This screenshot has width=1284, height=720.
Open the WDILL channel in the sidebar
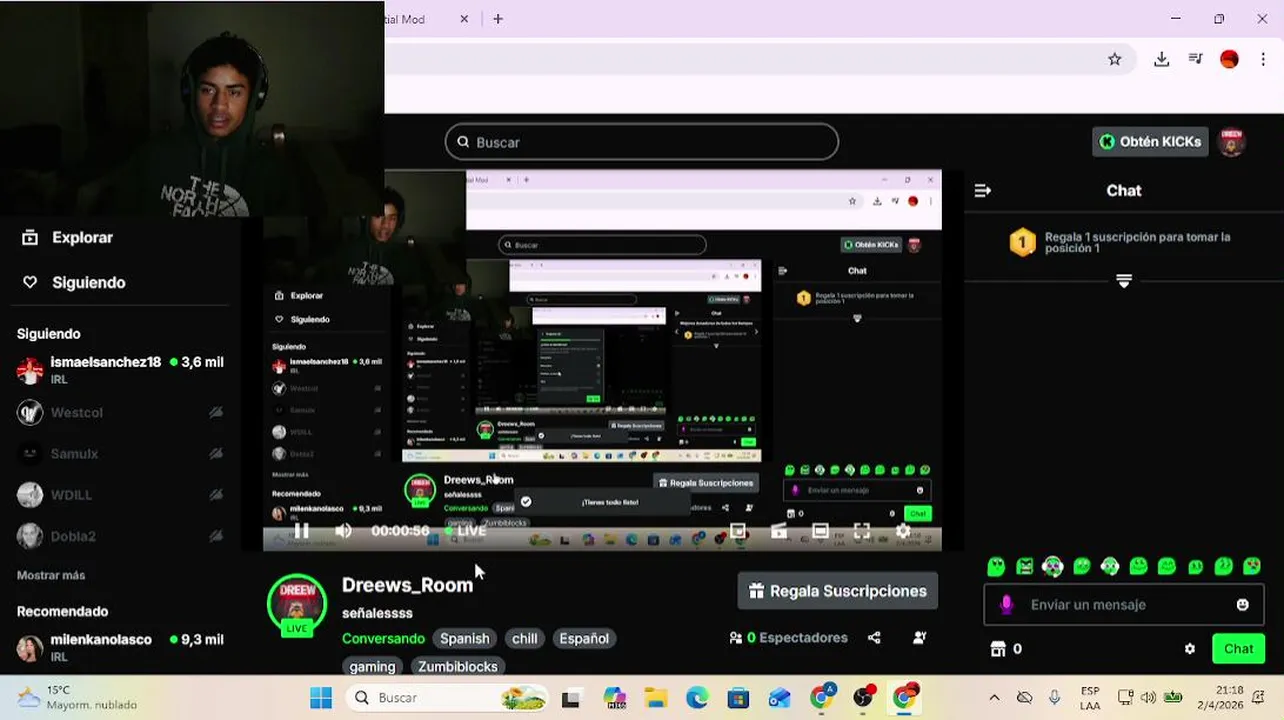point(120,495)
